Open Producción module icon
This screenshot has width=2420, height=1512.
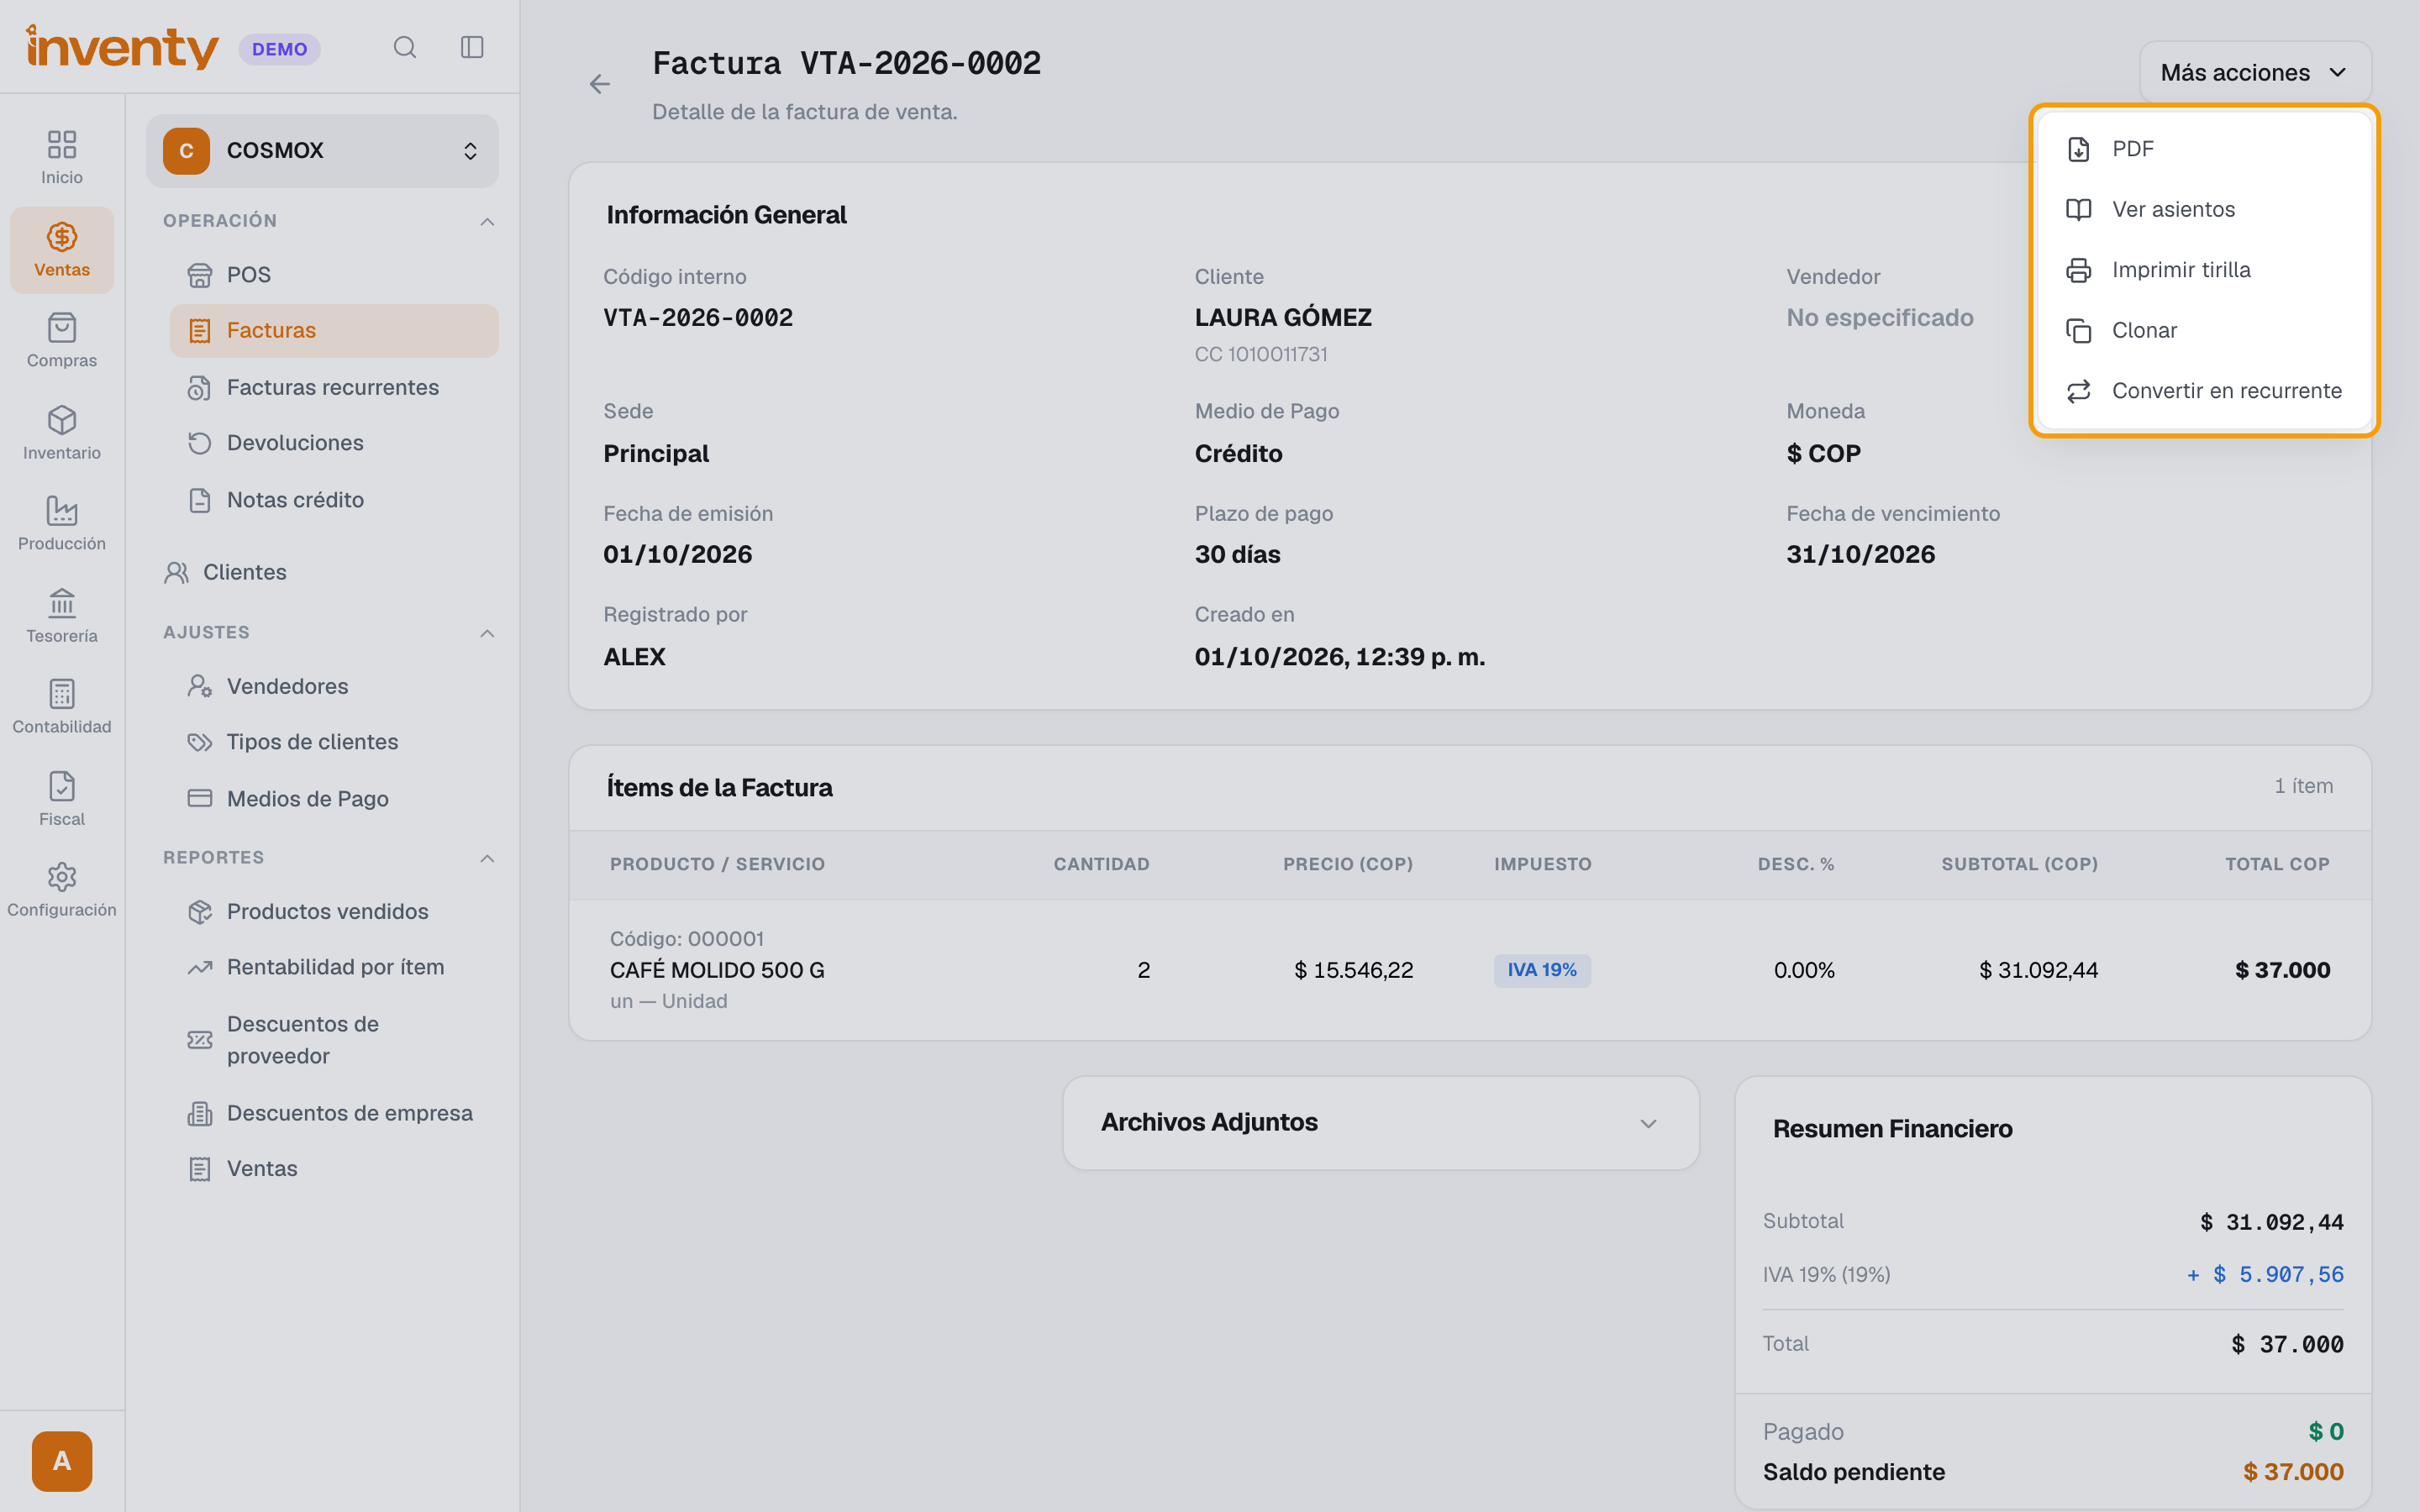[x=62, y=523]
